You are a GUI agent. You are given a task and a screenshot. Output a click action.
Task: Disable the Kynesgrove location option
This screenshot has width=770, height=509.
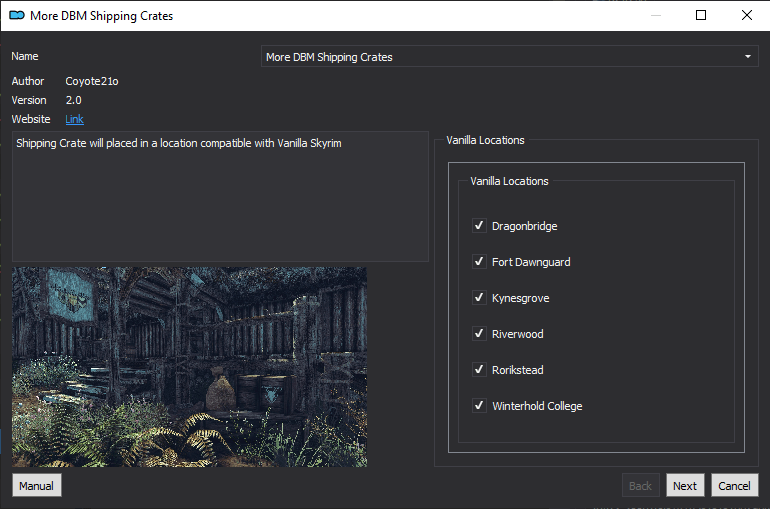(x=479, y=297)
